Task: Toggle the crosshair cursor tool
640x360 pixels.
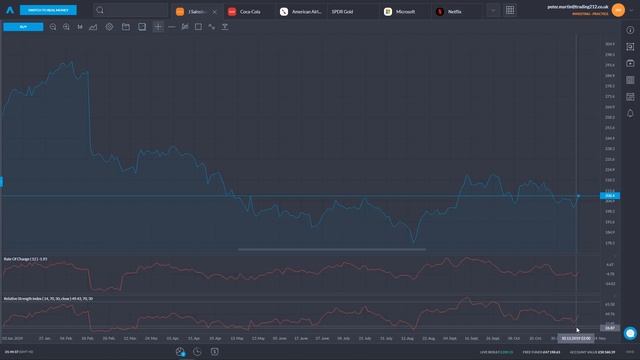Action: click(158, 27)
